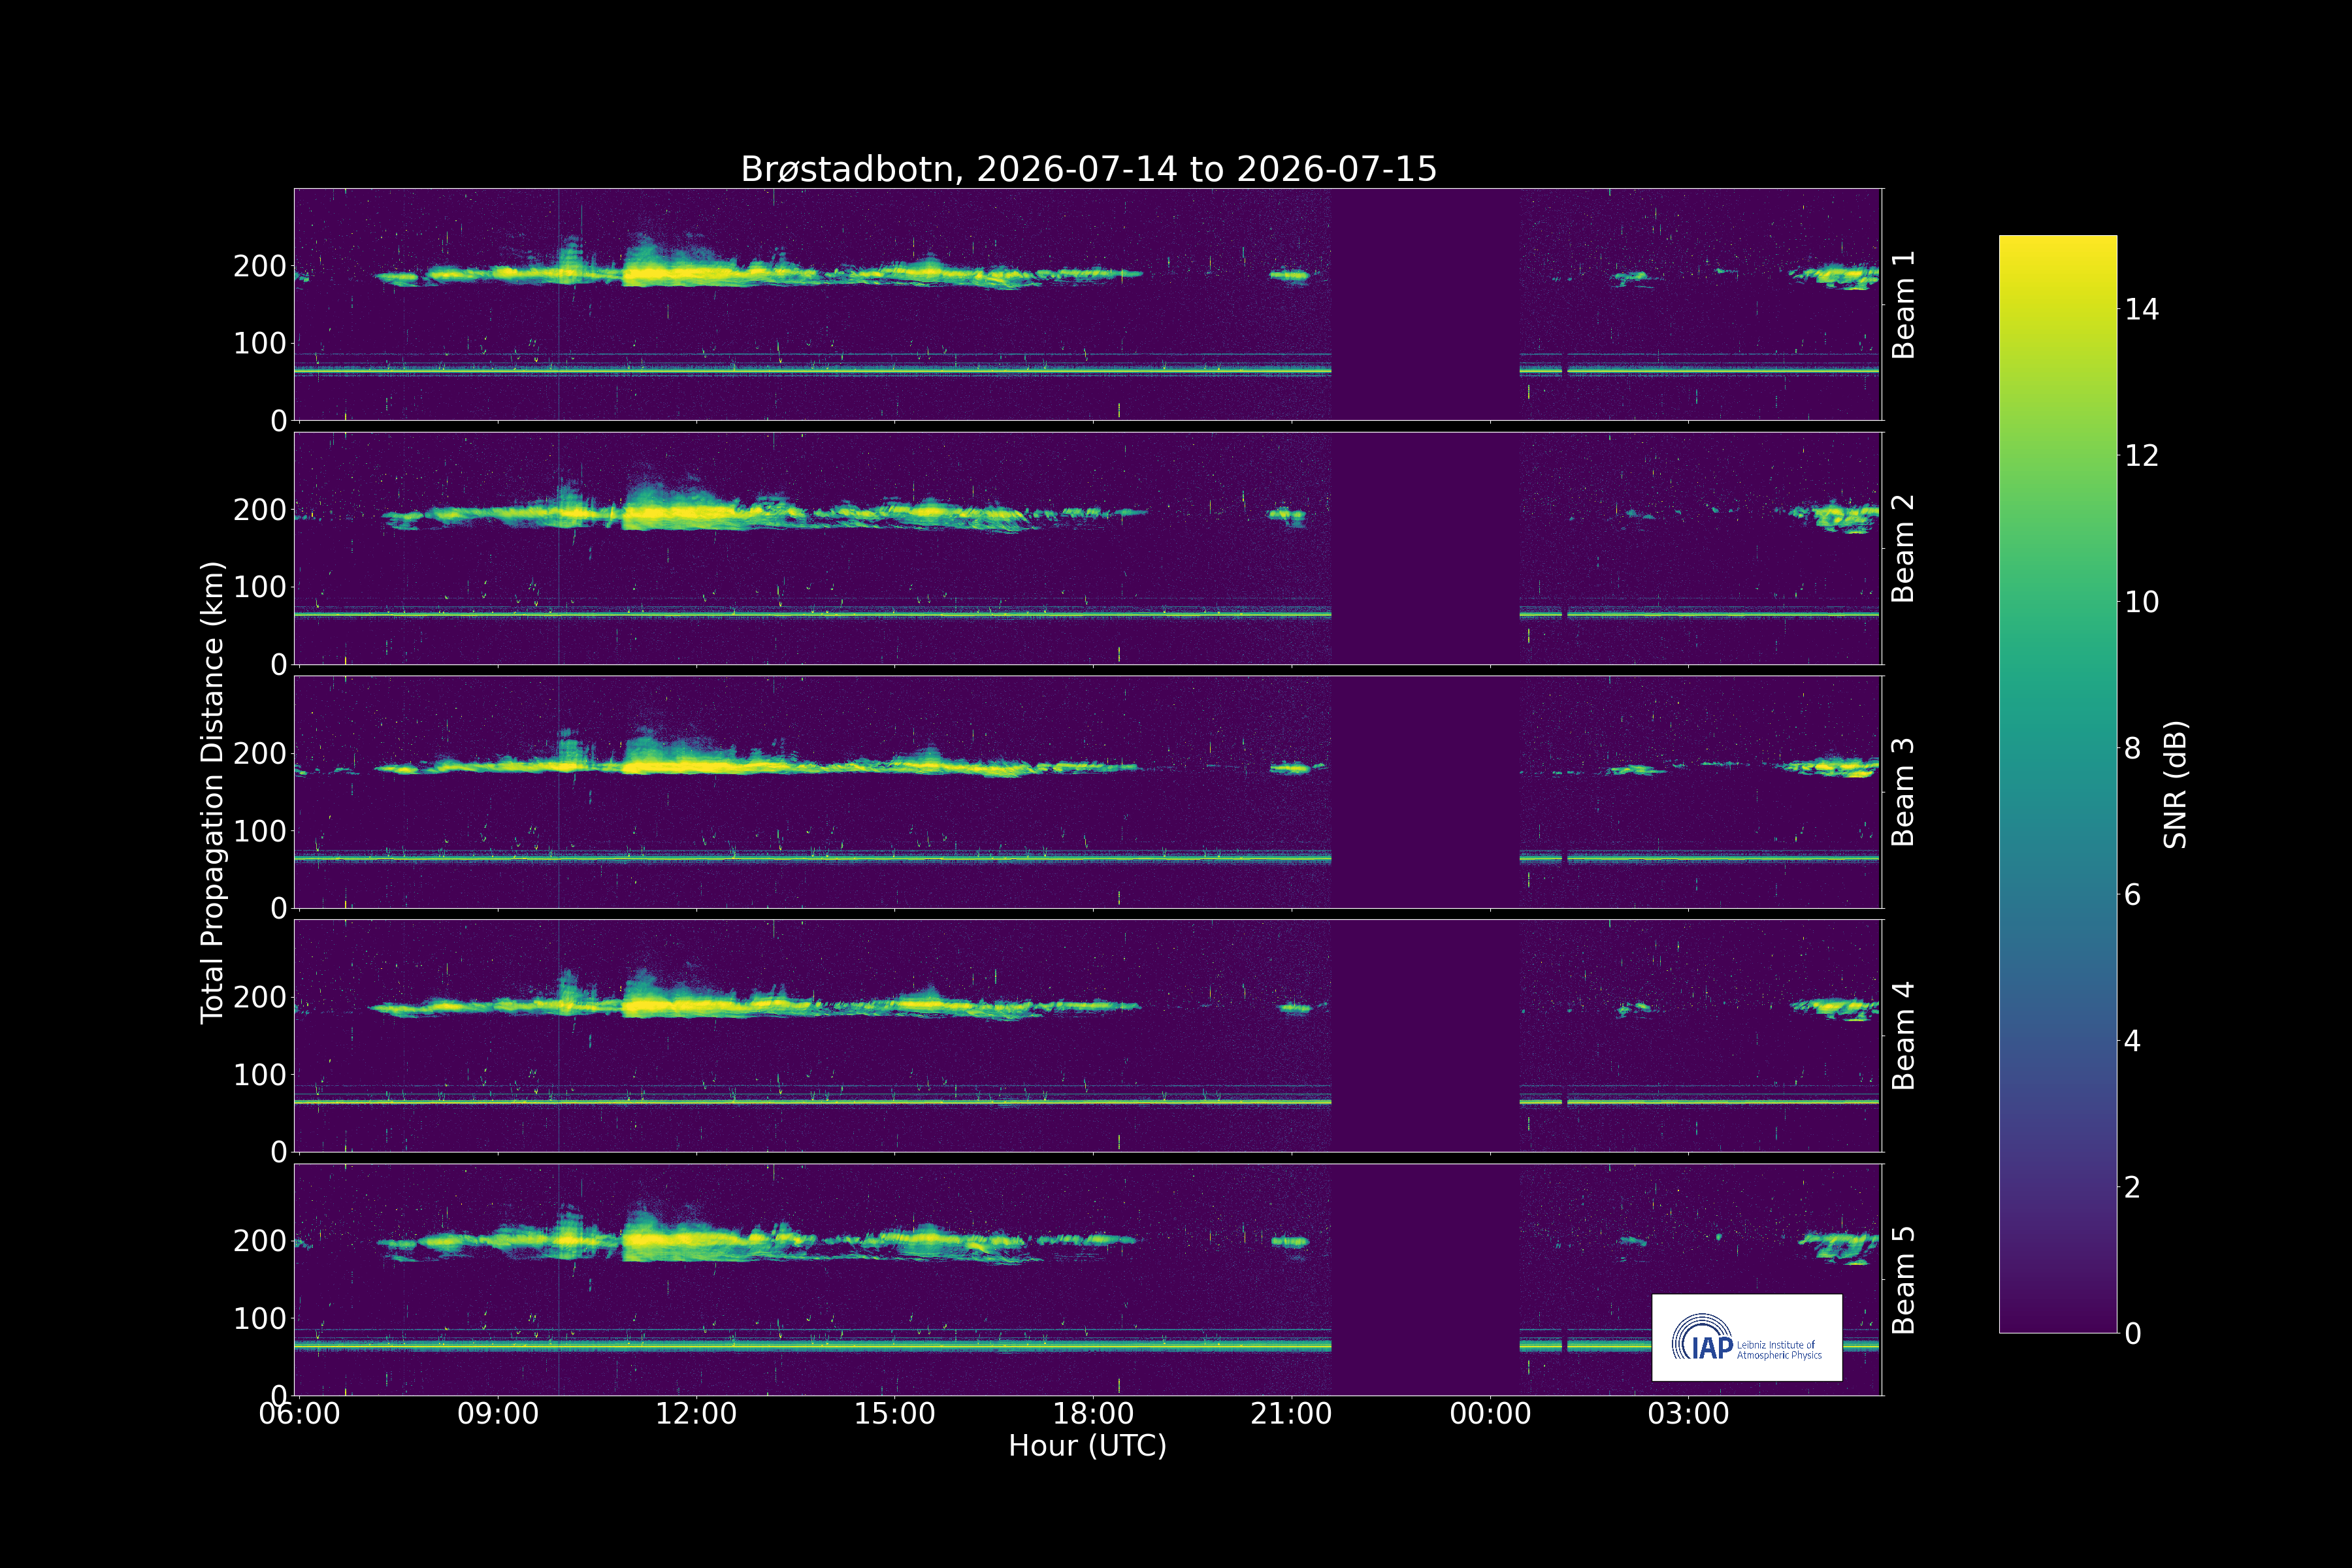2352x1568 pixels.
Task: Select the Beam 4 panel label
Action: point(1903,1035)
